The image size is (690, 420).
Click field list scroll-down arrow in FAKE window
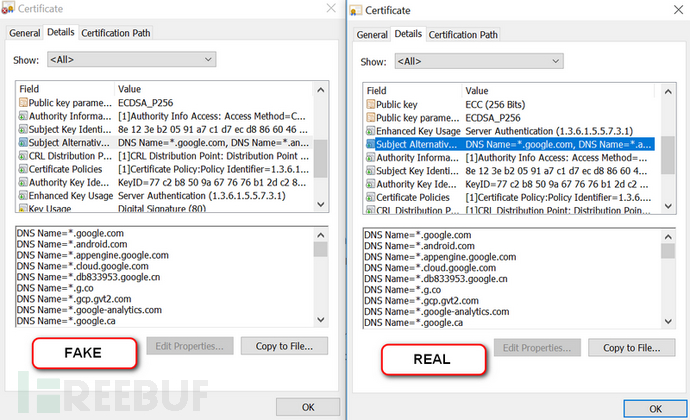(321, 204)
